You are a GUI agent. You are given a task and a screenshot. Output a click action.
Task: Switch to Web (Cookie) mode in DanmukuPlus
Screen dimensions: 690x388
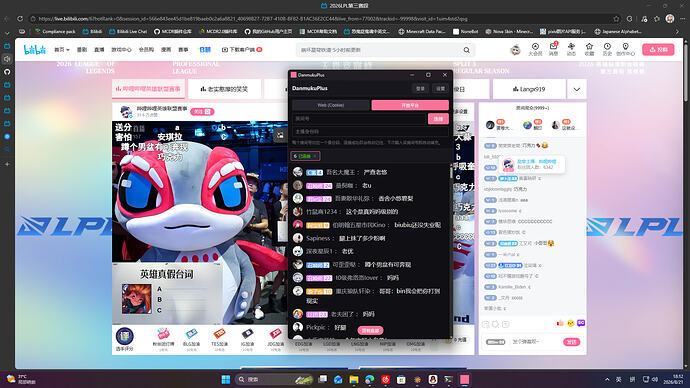331,105
